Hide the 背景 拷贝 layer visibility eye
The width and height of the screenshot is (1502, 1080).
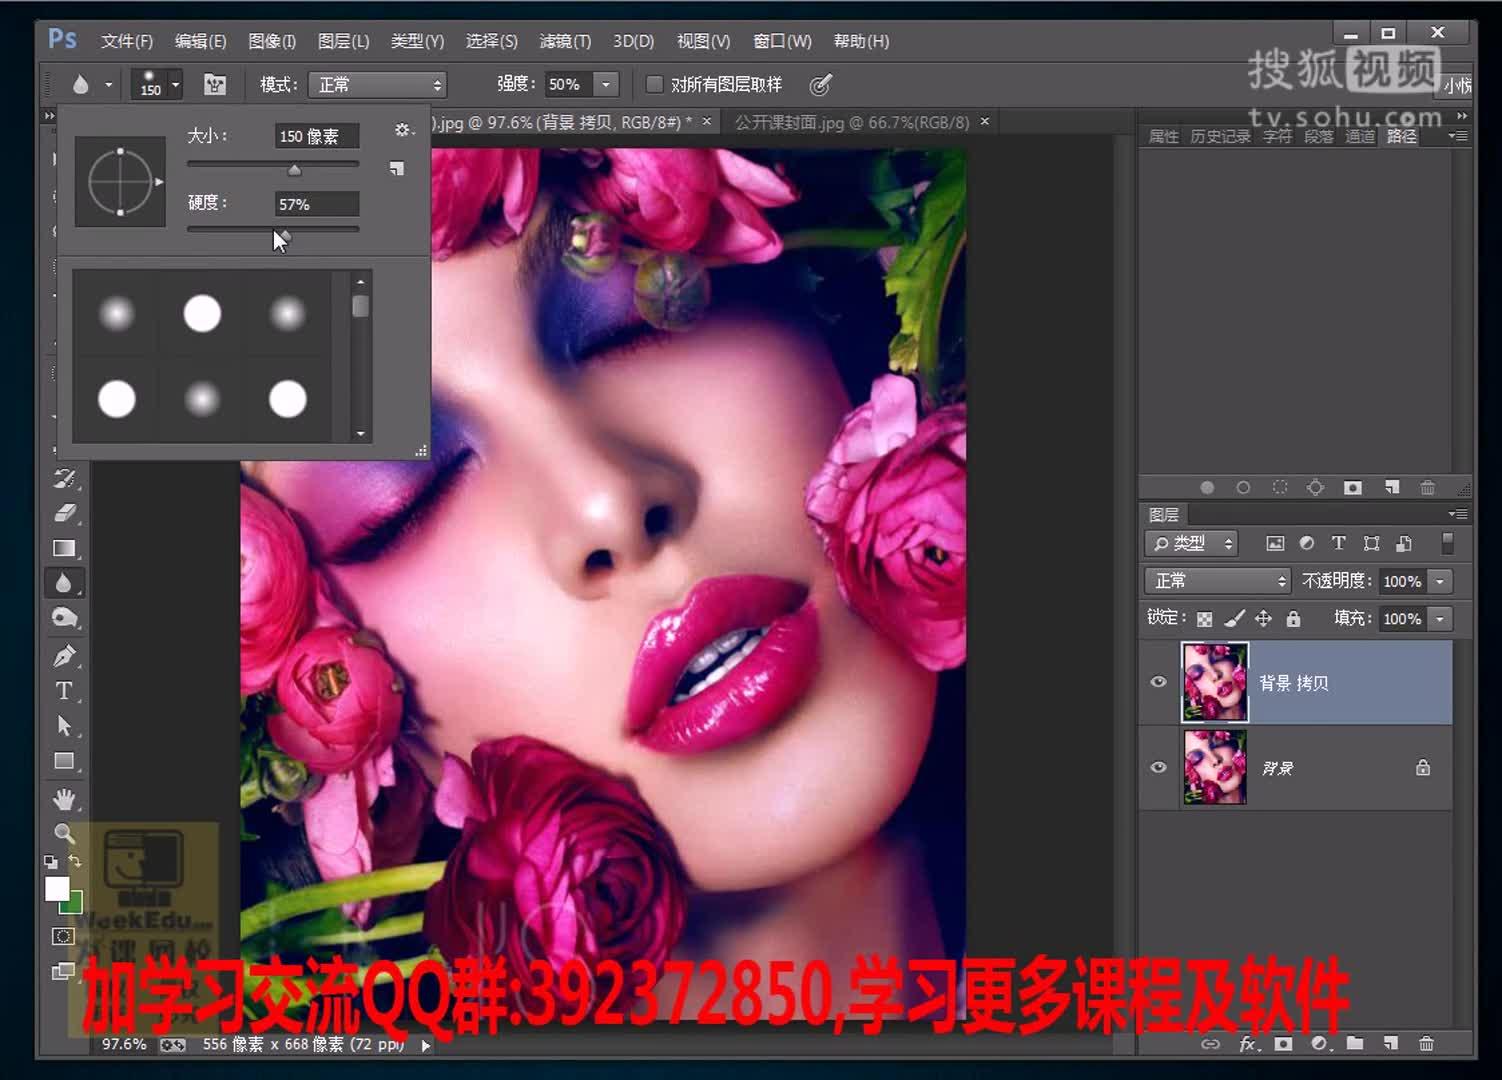tap(1158, 682)
